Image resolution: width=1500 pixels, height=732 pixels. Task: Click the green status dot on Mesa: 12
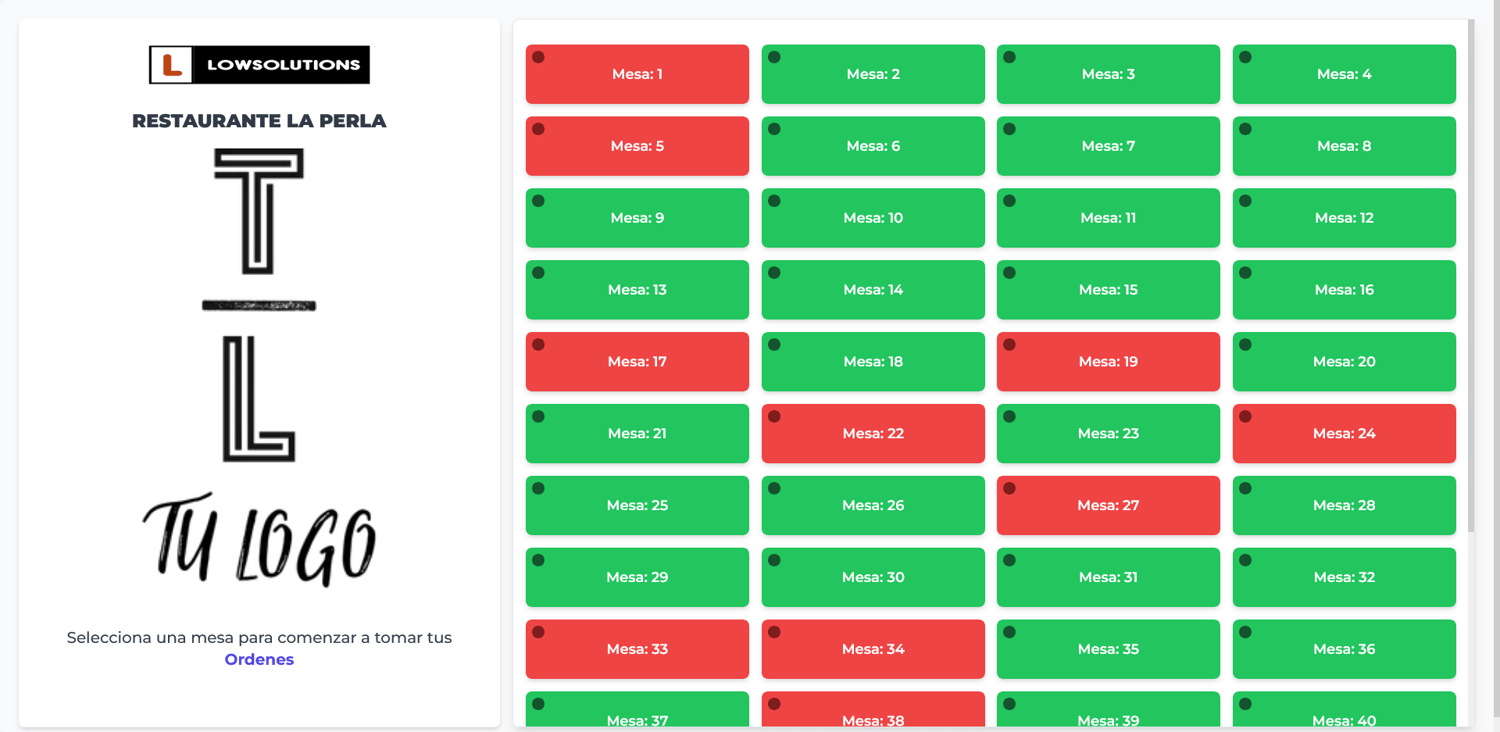coord(1245,201)
